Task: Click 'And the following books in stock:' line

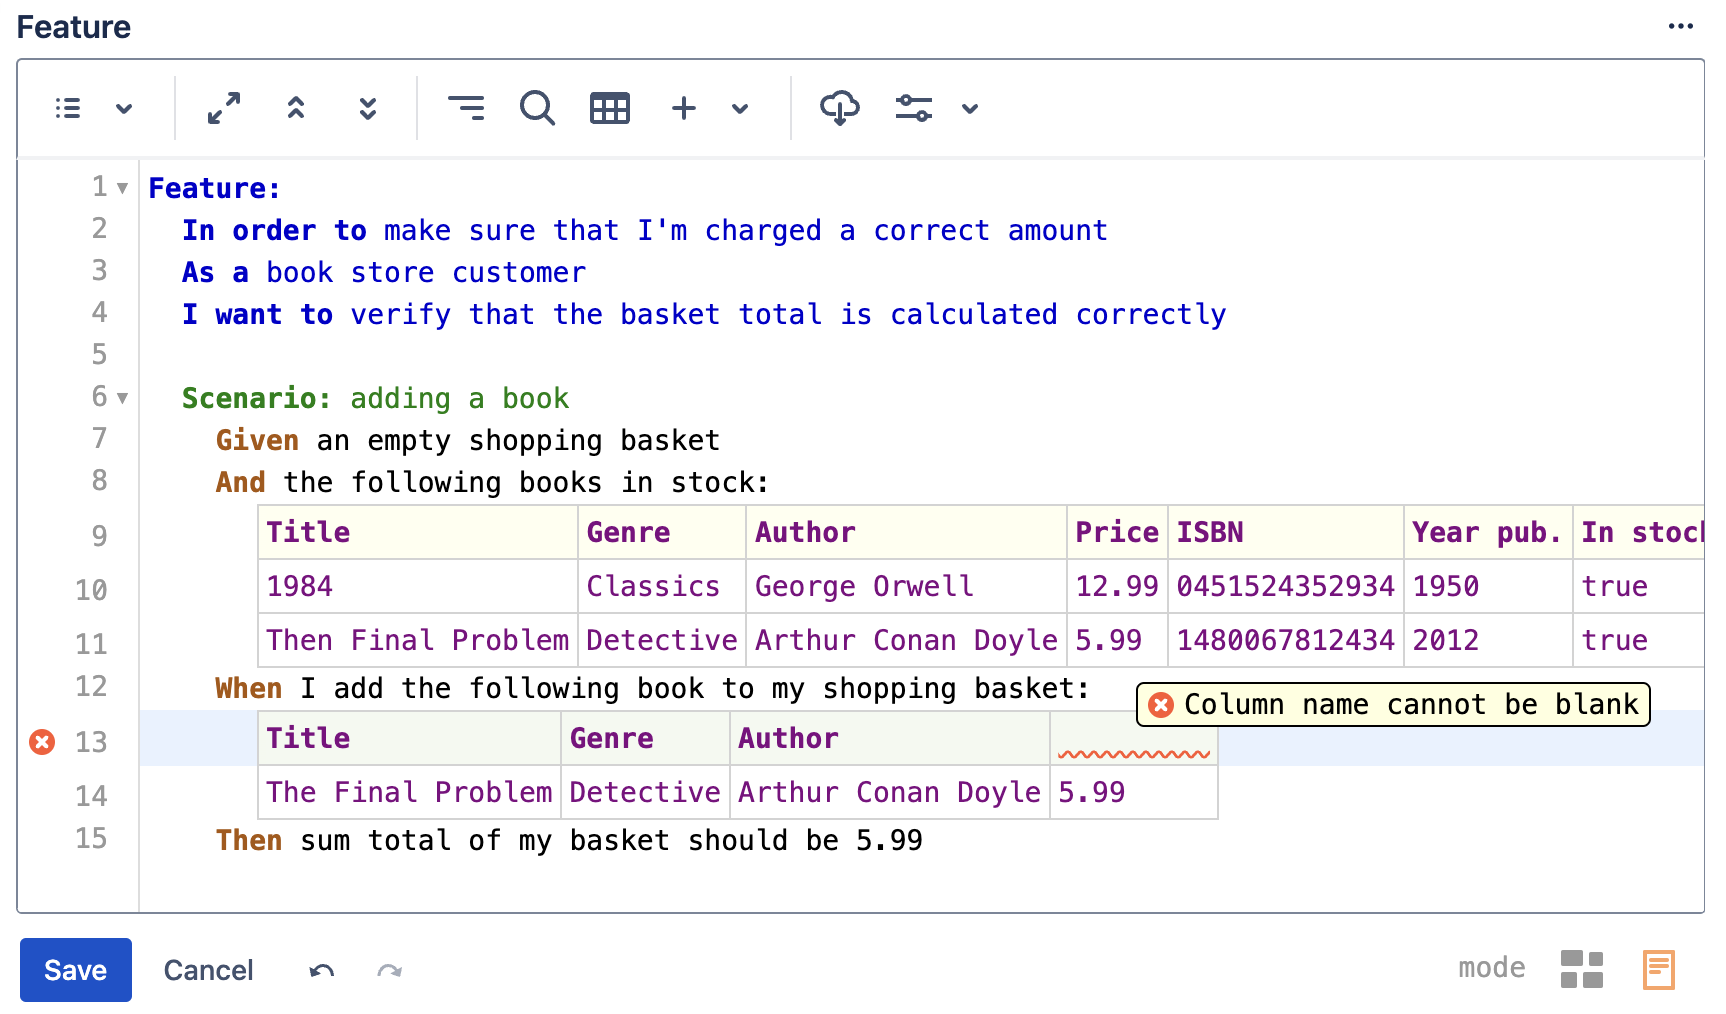Action: click(493, 482)
